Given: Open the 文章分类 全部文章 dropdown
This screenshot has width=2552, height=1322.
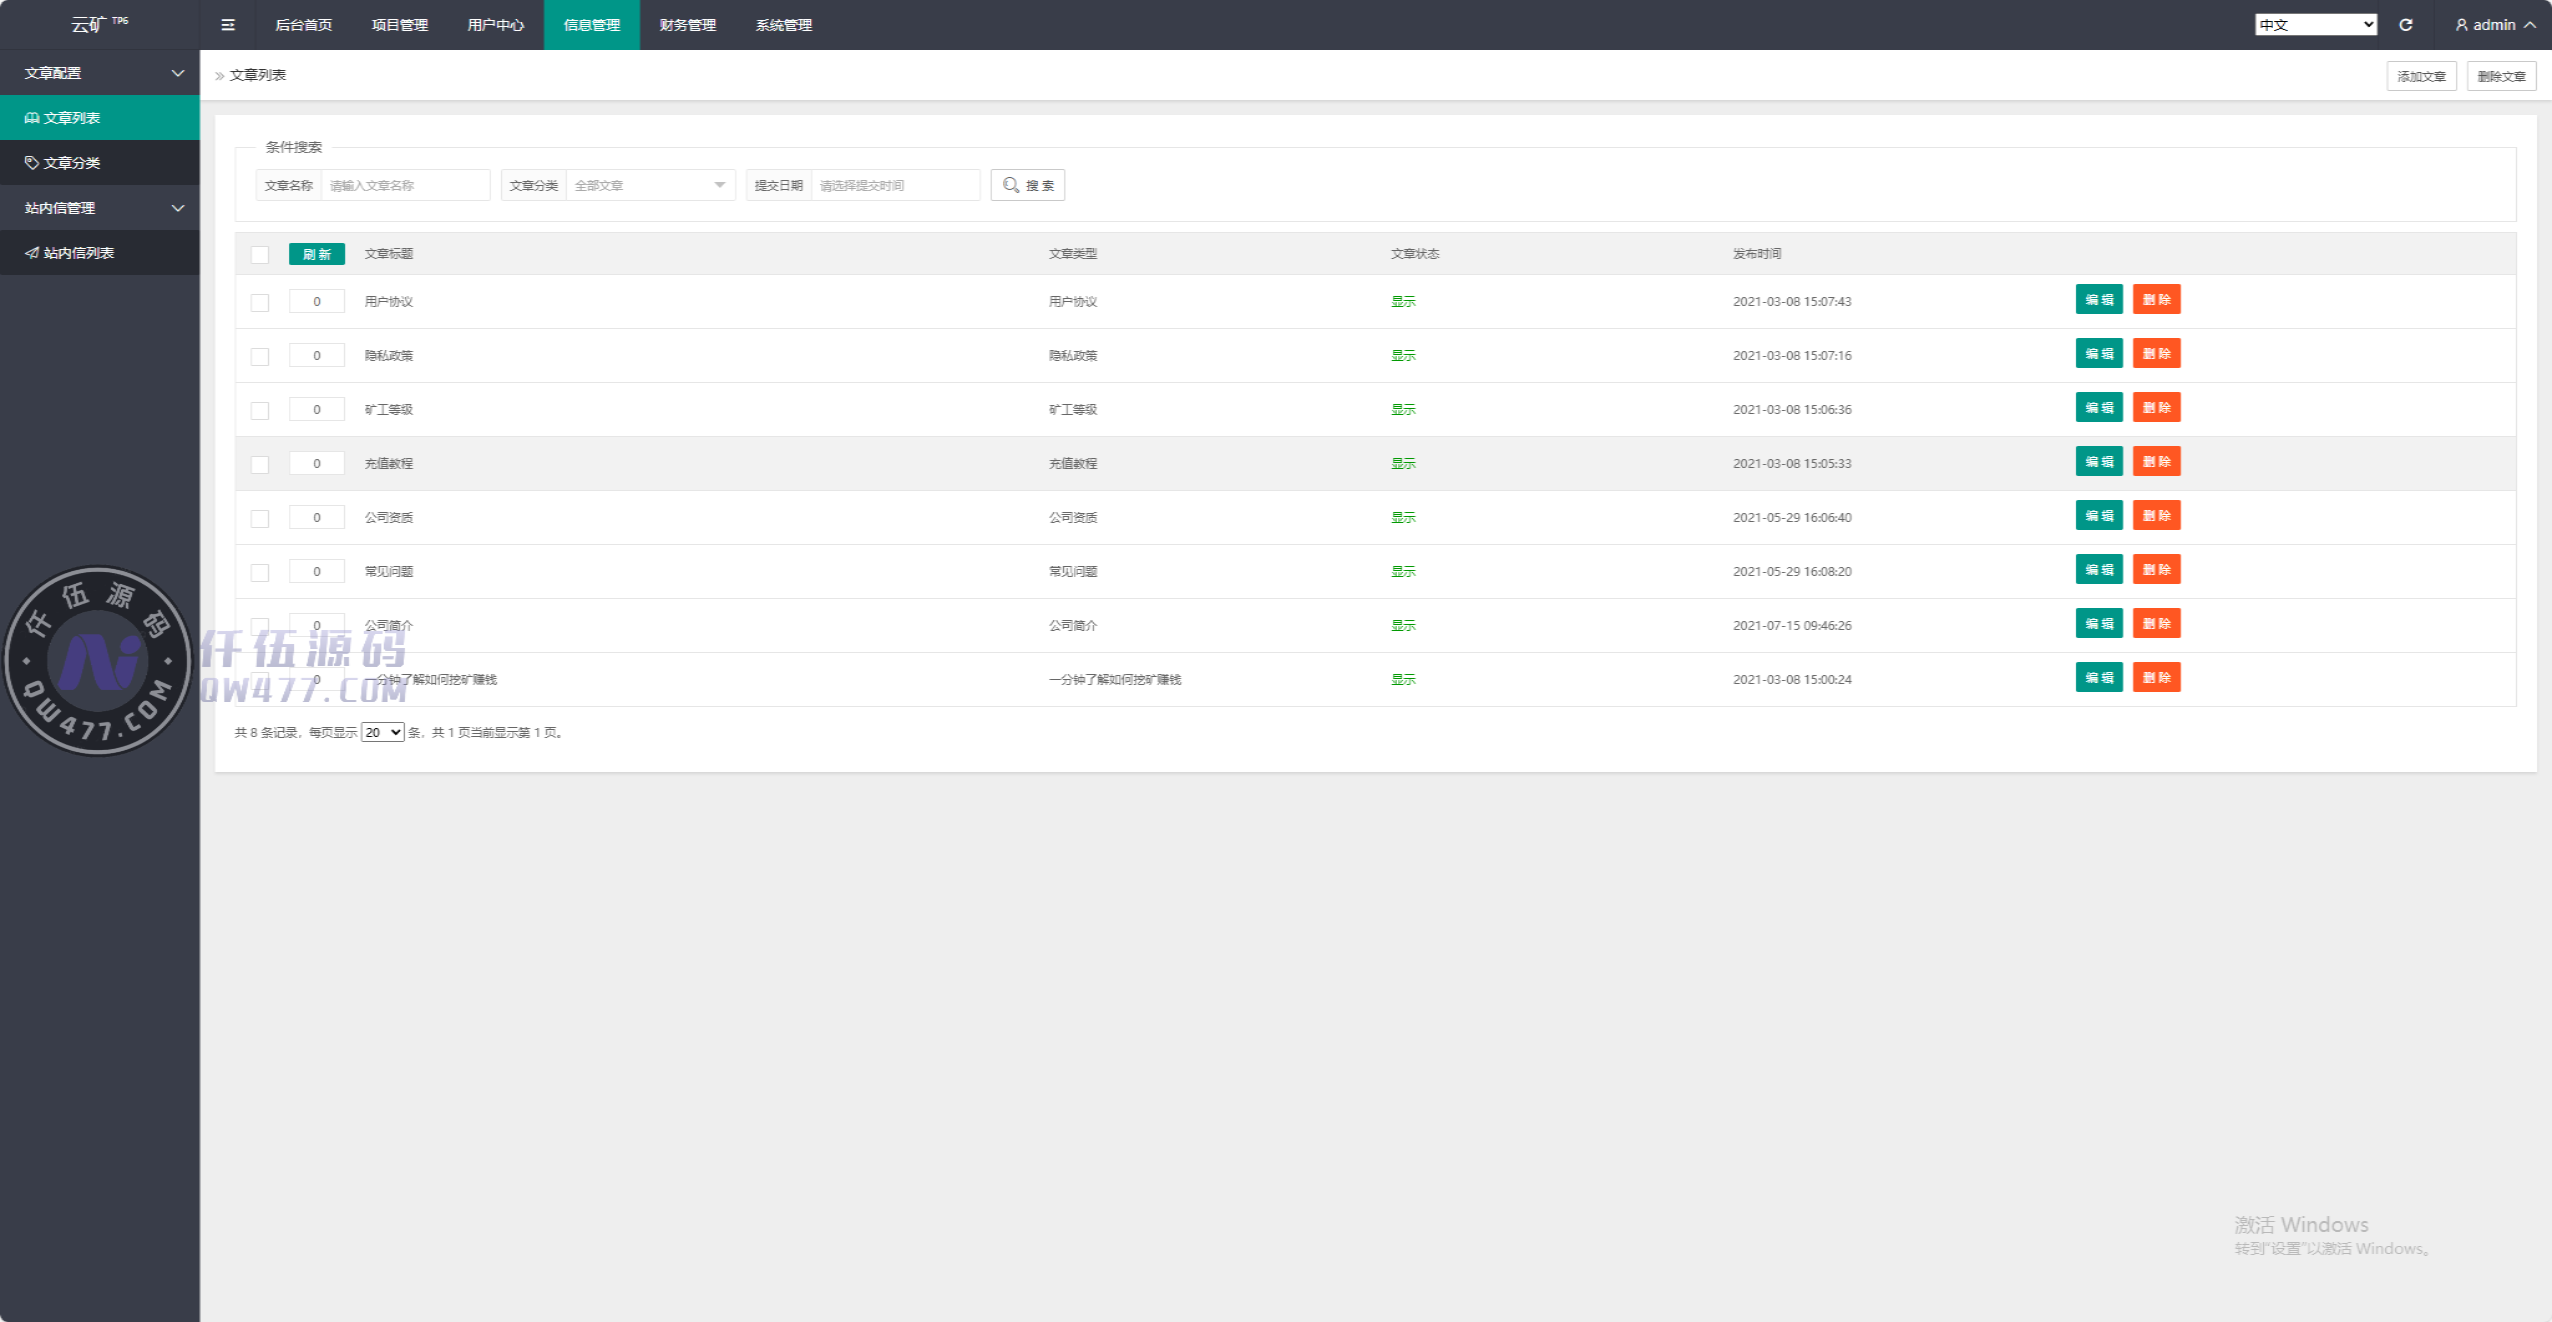Looking at the screenshot, I should click(x=649, y=185).
